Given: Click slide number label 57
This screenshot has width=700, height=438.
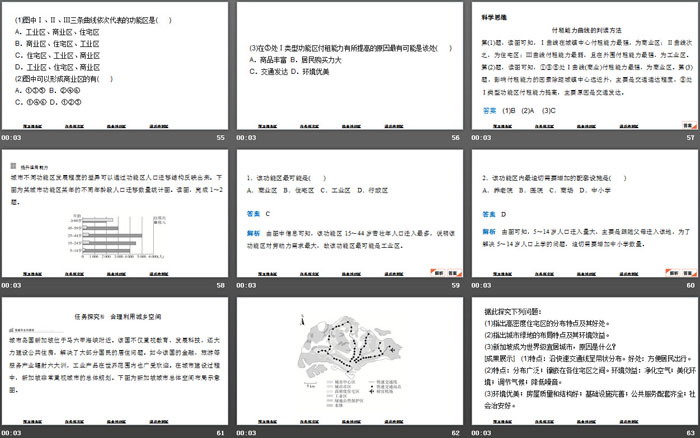Looking at the screenshot, I should pyautogui.click(x=691, y=138).
